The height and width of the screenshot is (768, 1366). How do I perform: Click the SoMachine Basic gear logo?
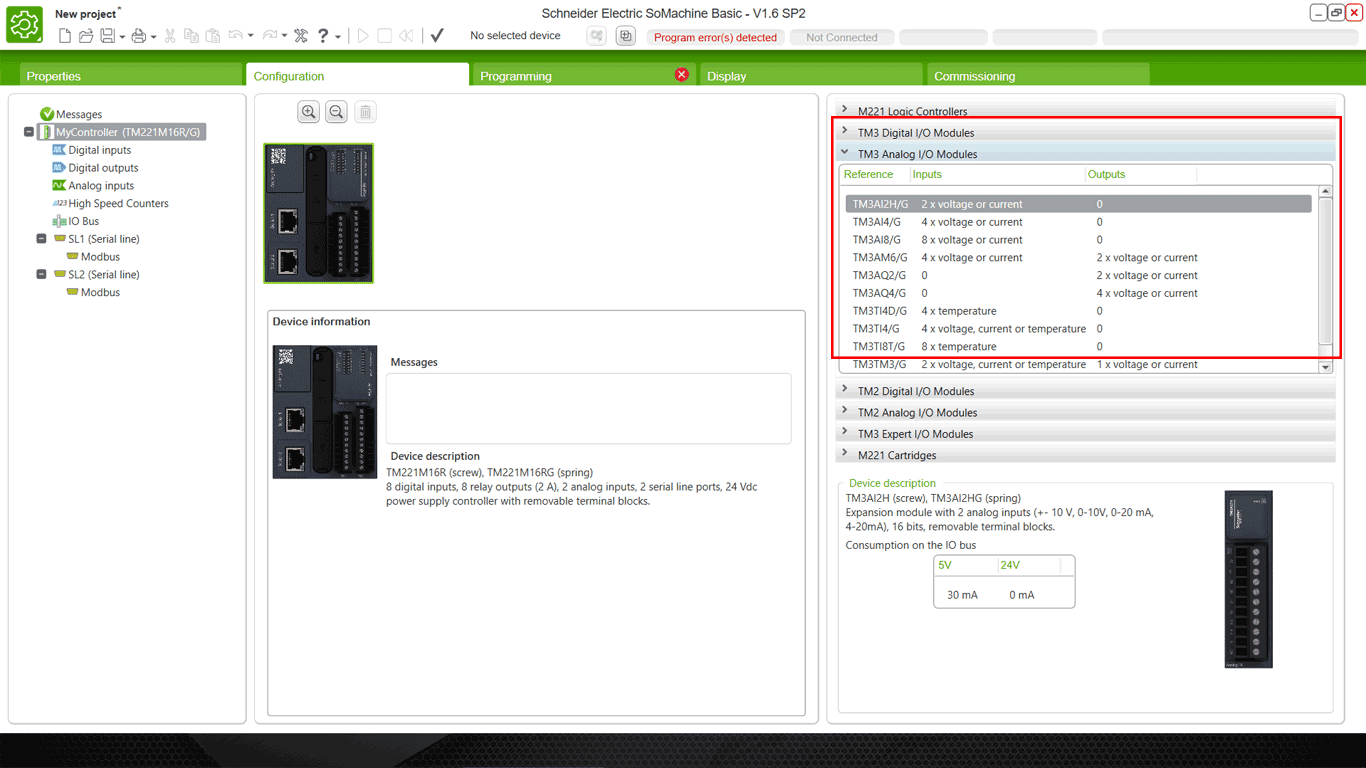click(25, 24)
